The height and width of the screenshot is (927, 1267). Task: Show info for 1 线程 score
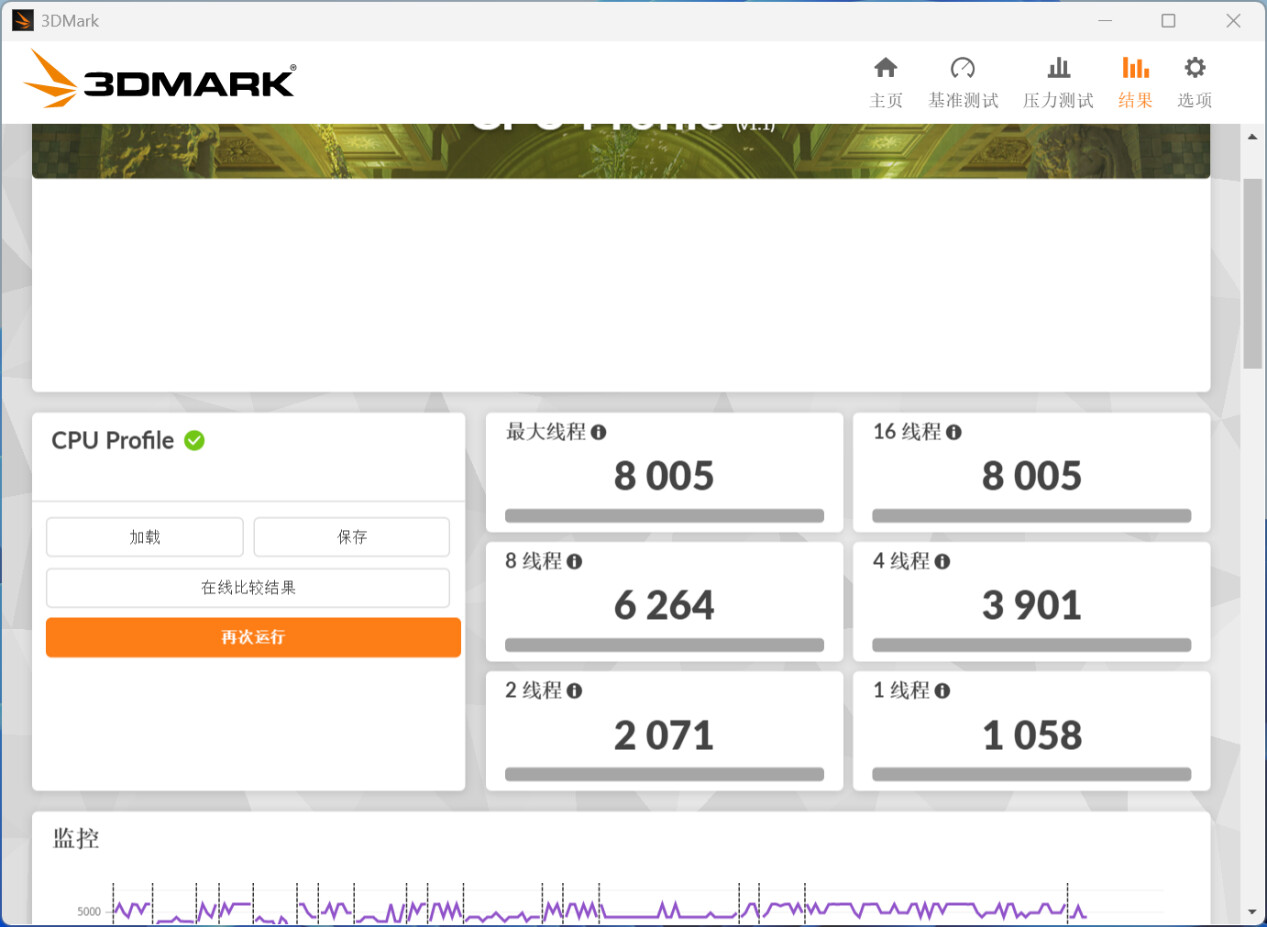coord(941,691)
